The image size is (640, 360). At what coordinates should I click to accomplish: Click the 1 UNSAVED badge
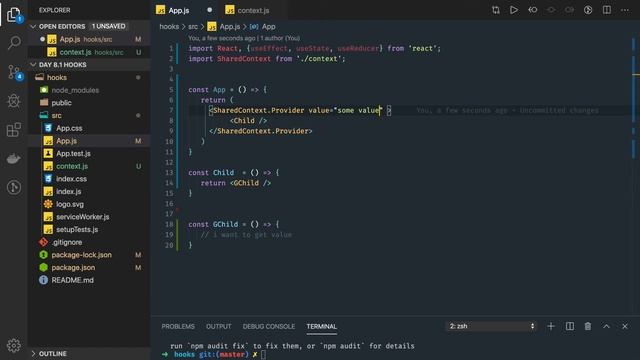[108, 26]
